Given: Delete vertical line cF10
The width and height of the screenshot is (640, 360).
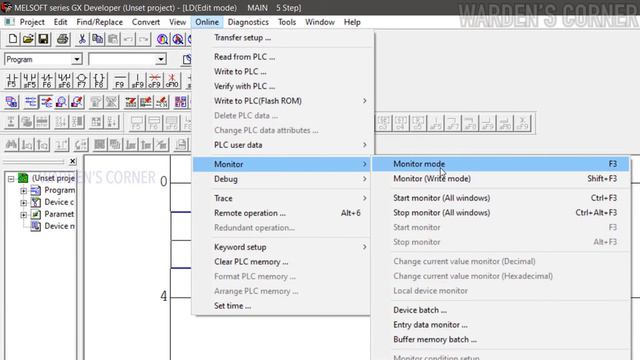Looking at the screenshot, I should [172, 80].
